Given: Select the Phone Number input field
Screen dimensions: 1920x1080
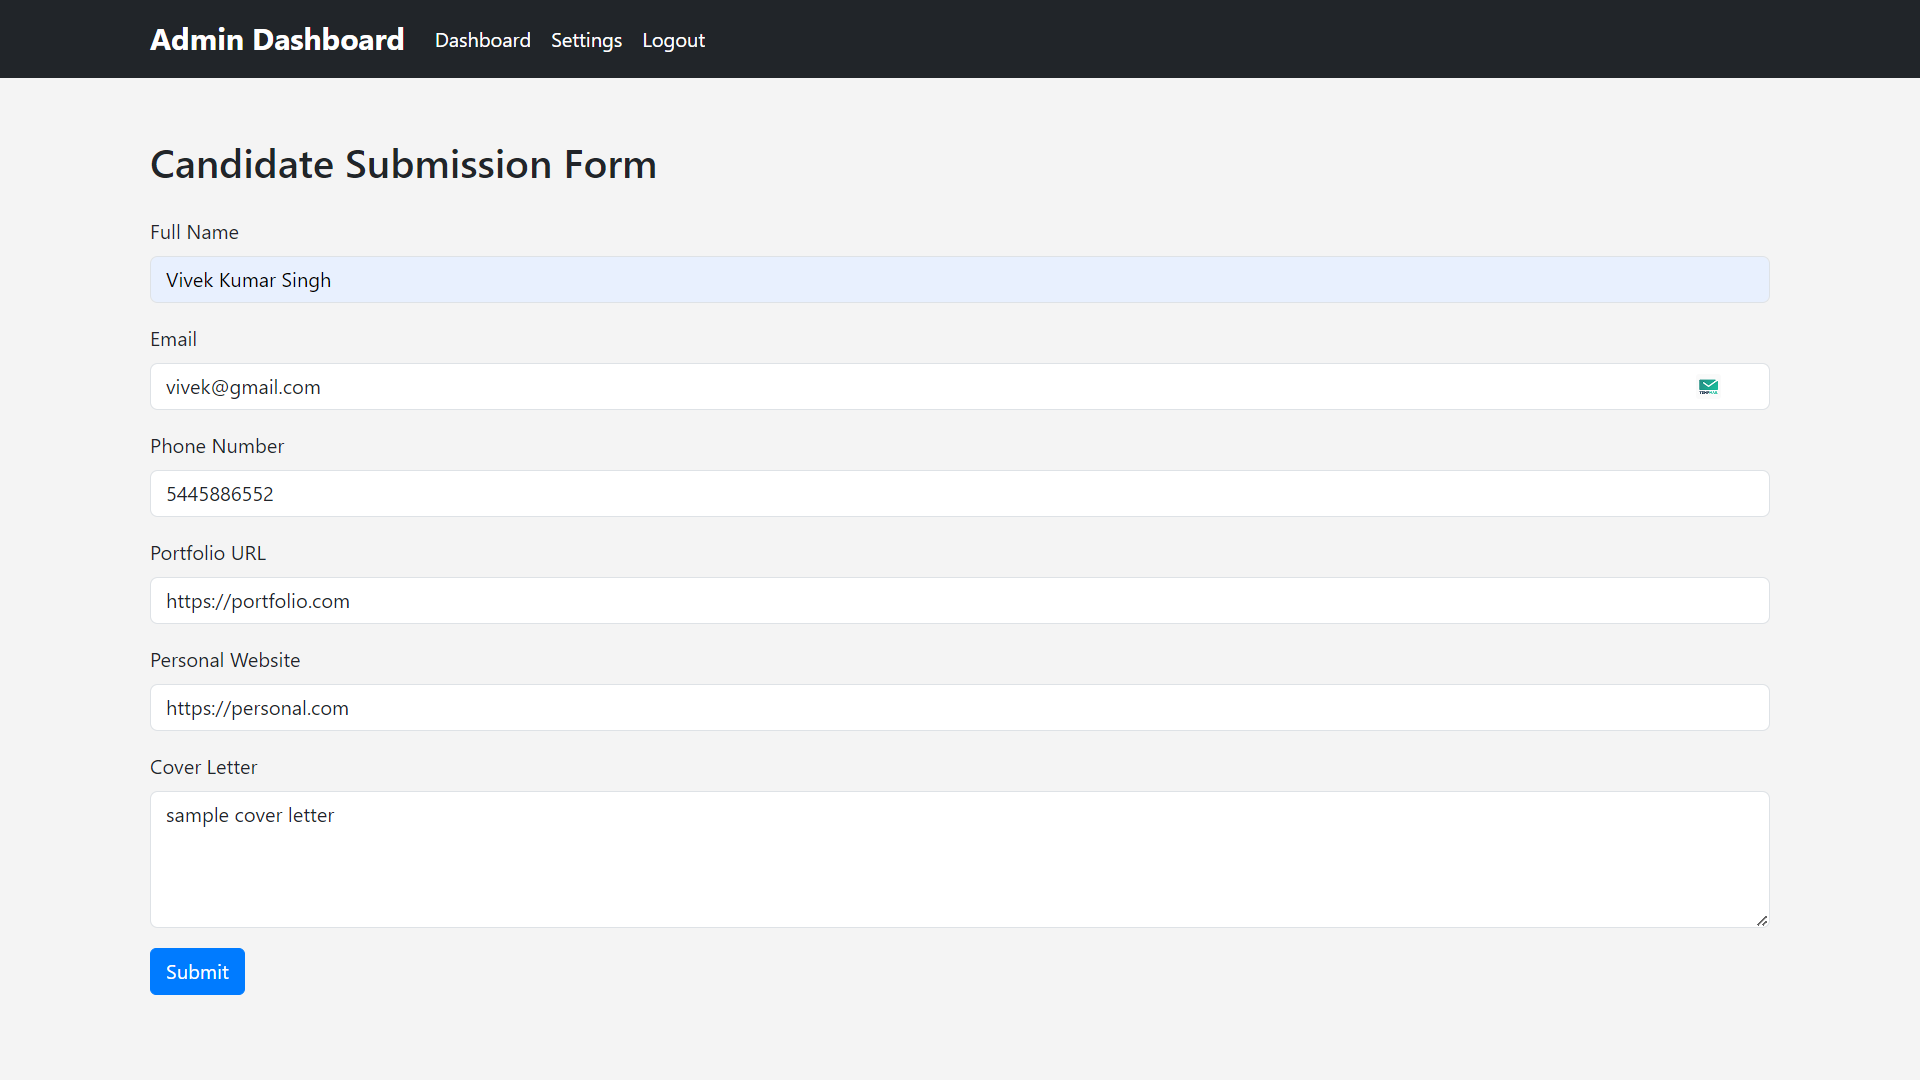Looking at the screenshot, I should tap(958, 494).
